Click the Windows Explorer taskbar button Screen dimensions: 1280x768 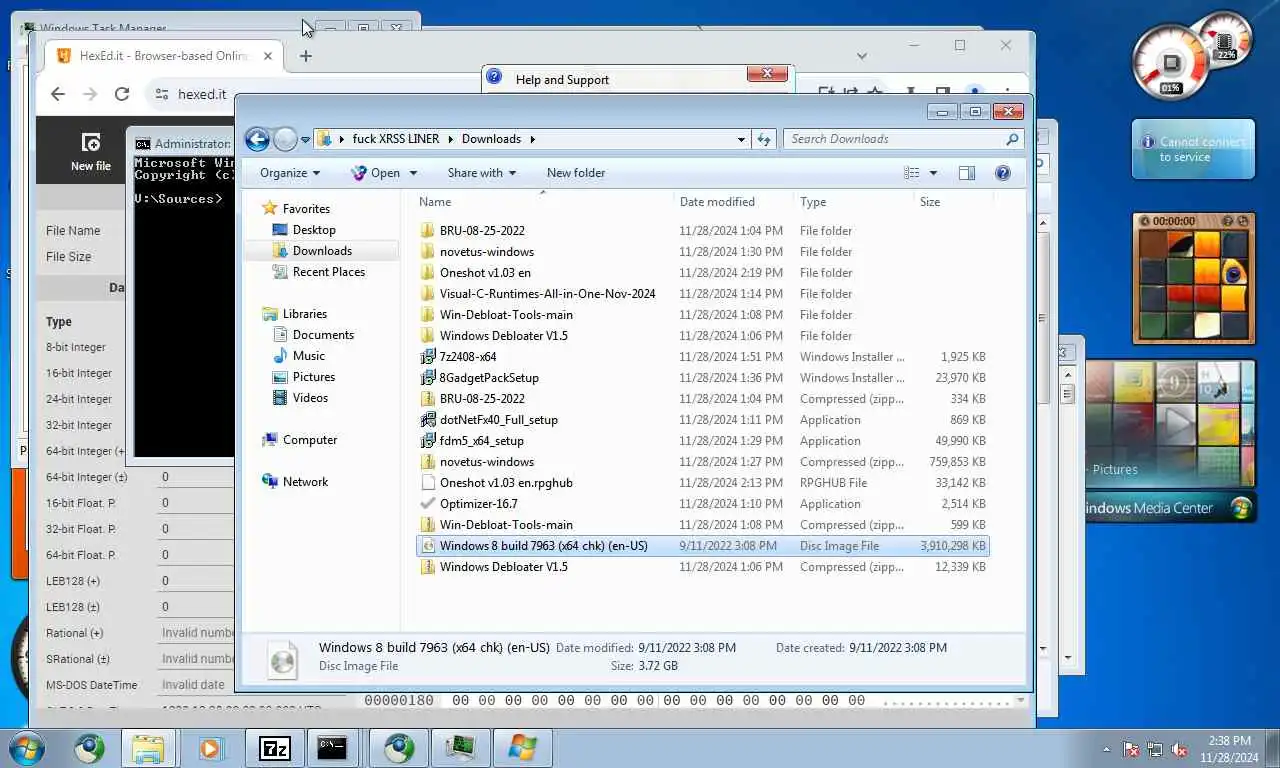tap(148, 748)
